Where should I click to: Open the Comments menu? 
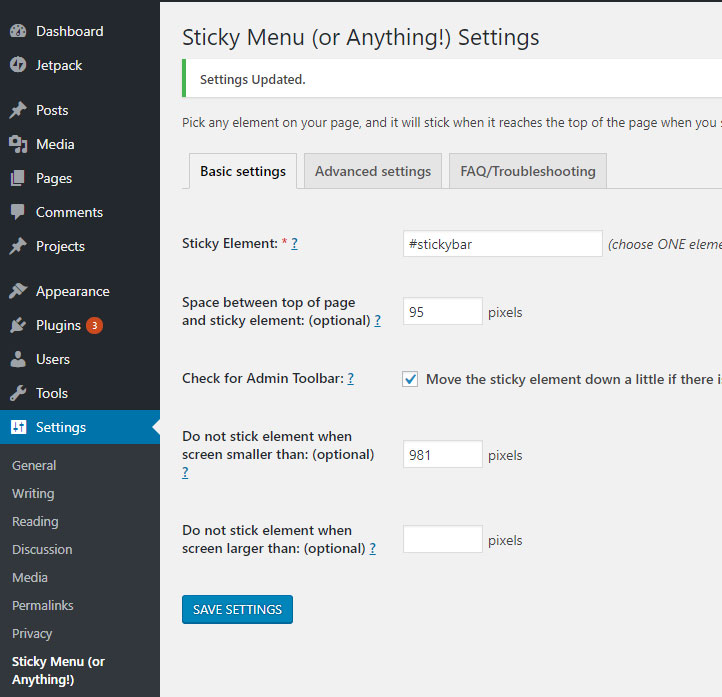(x=70, y=212)
